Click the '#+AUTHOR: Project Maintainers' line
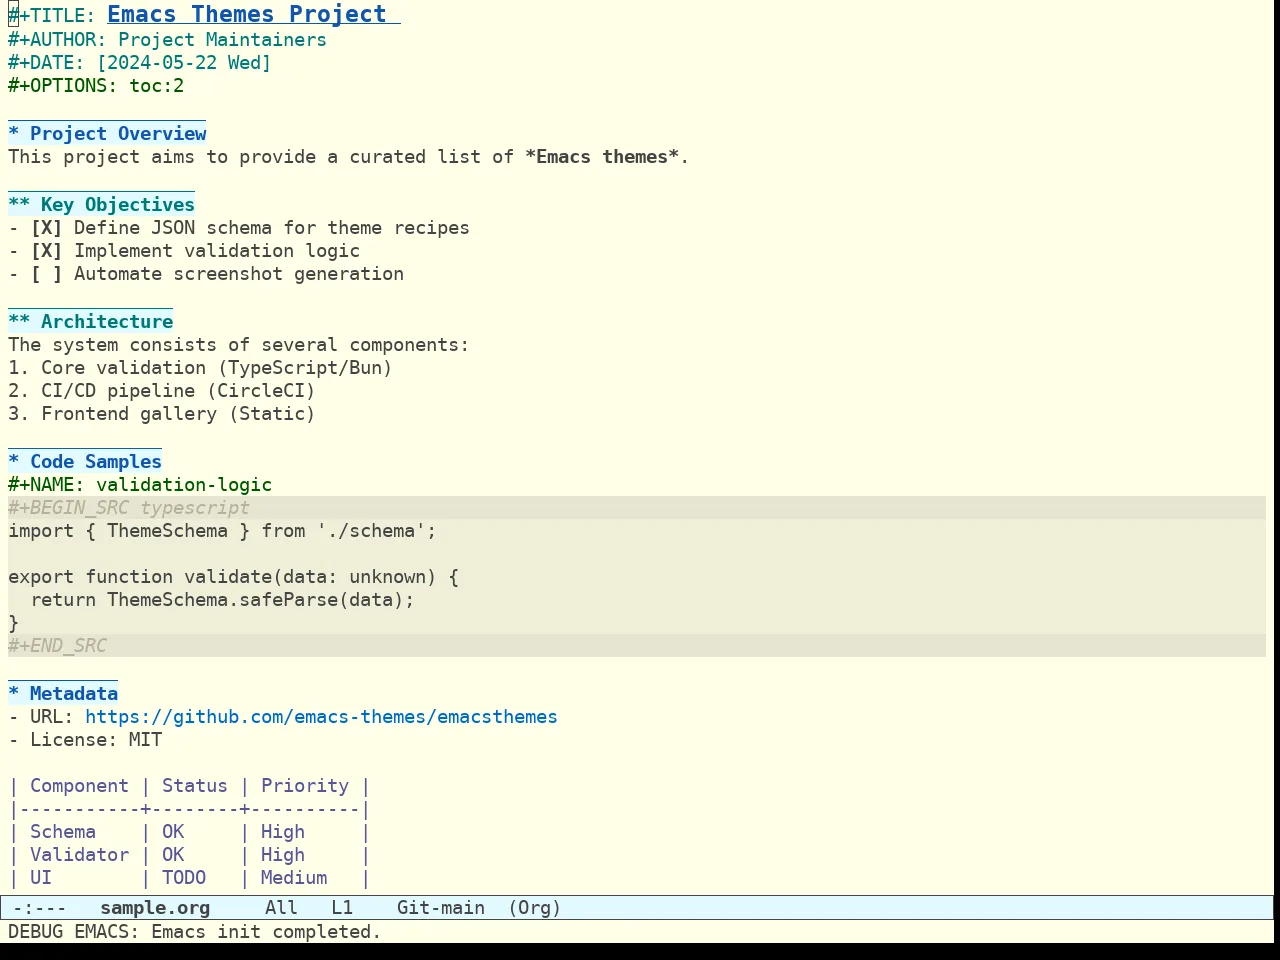This screenshot has height=960, width=1280. pyautogui.click(x=167, y=40)
